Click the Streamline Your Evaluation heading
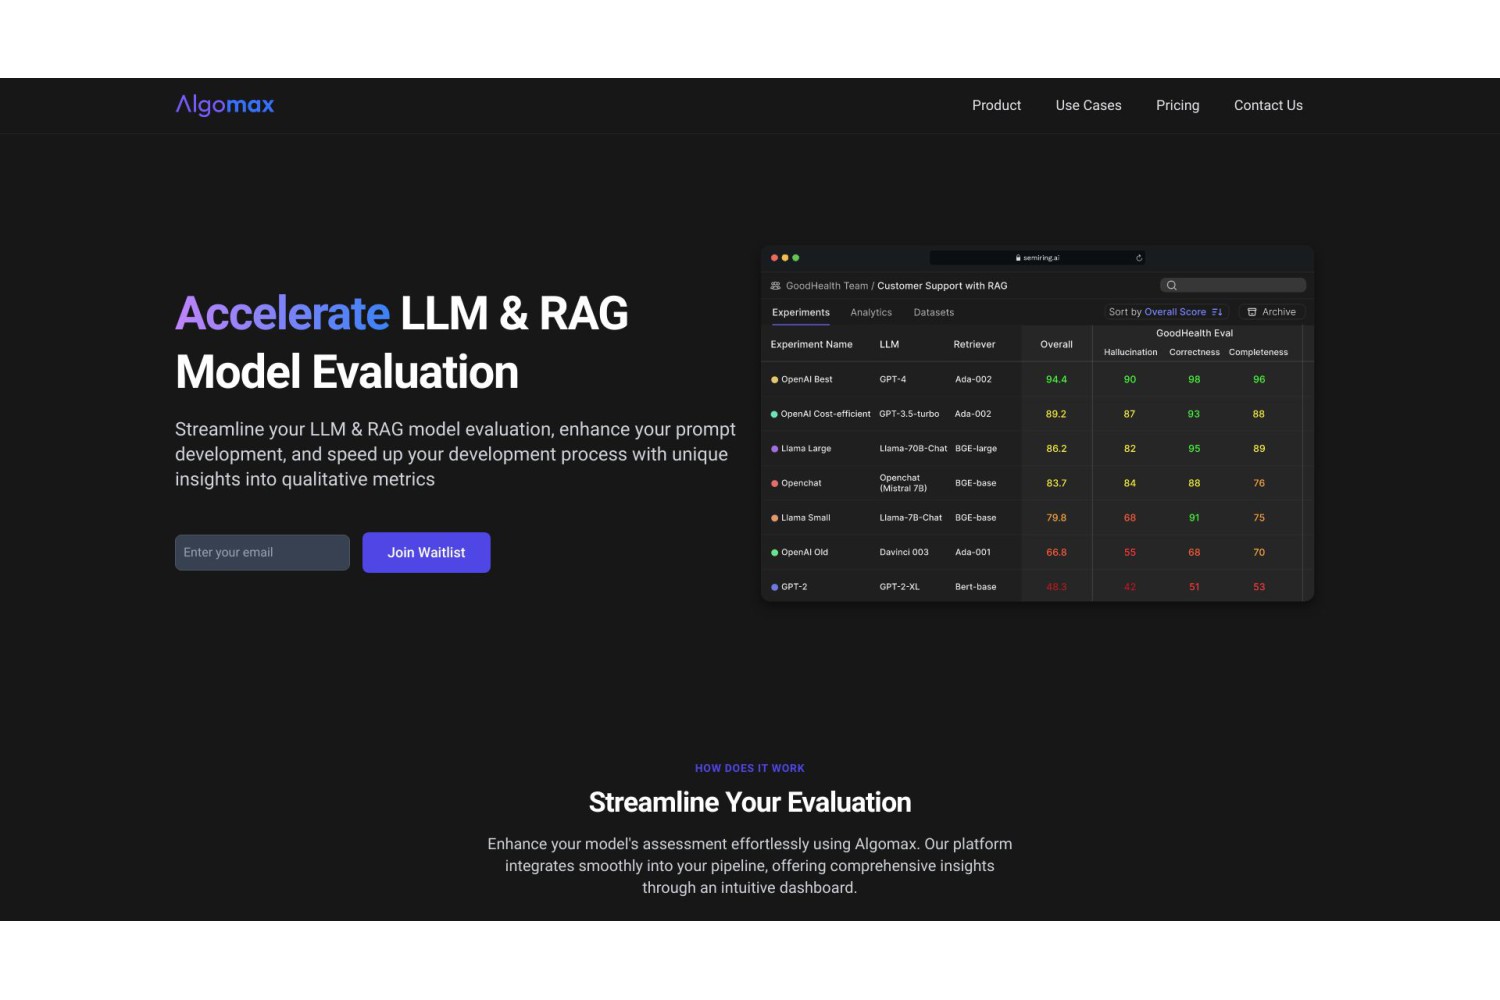This screenshot has width=1500, height=1000. coord(750,802)
